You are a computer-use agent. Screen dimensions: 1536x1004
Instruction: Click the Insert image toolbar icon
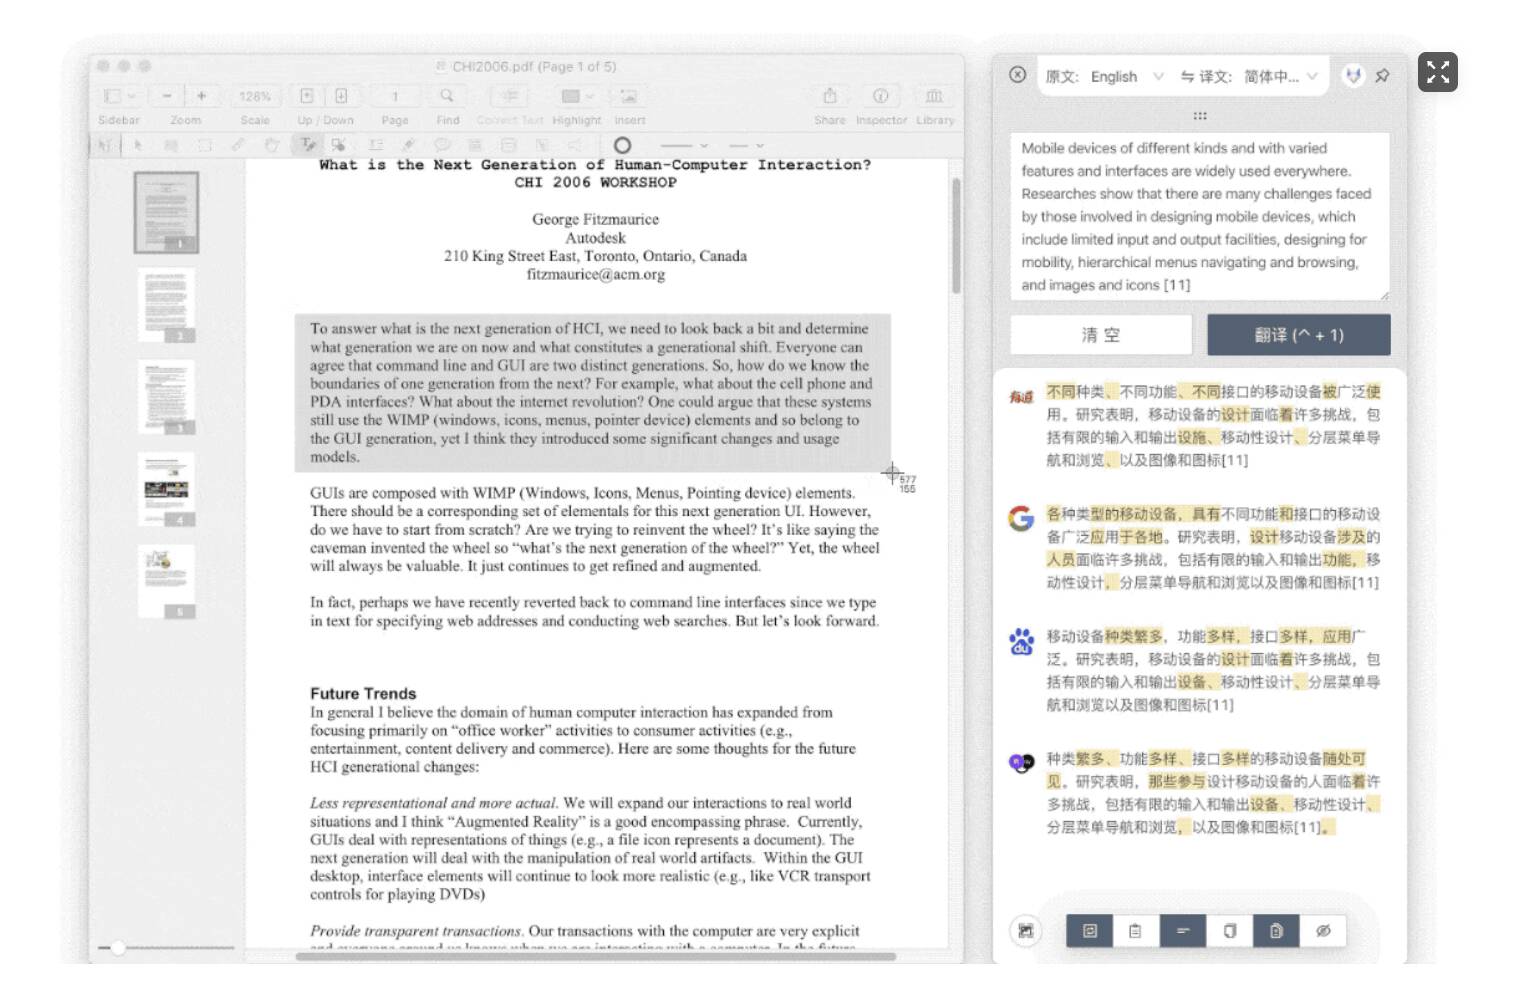[x=629, y=96]
